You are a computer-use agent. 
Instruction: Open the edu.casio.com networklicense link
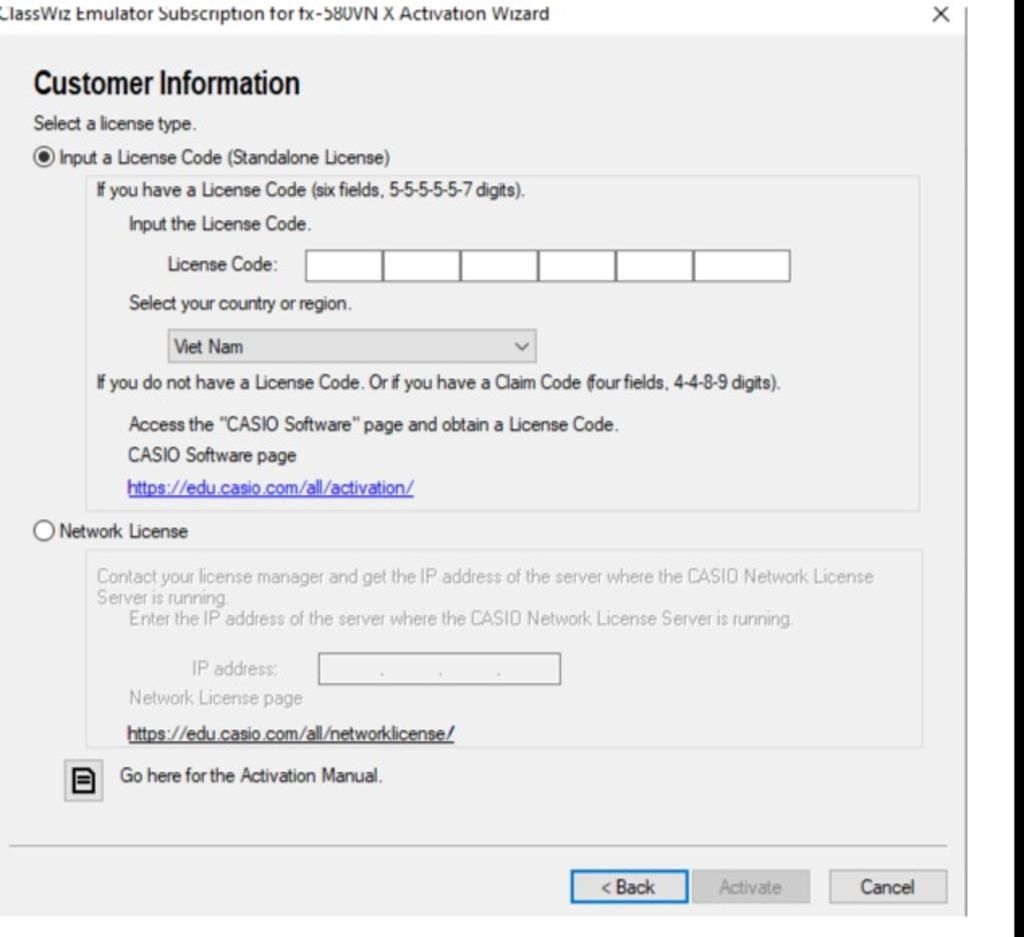[x=291, y=733]
